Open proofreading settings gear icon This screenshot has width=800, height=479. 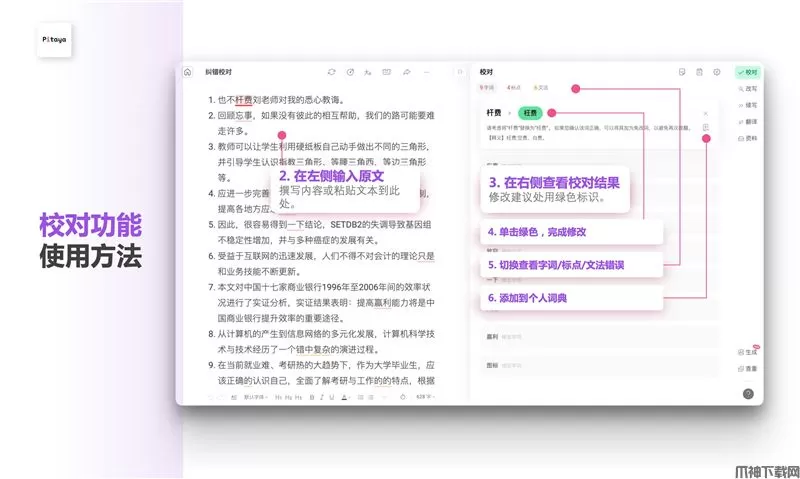pyautogui.click(x=717, y=72)
